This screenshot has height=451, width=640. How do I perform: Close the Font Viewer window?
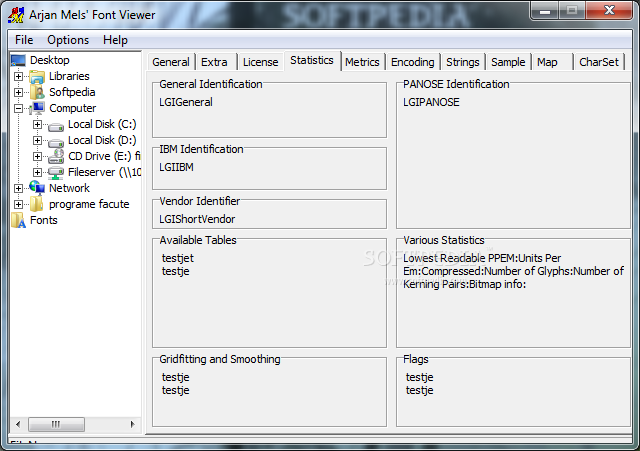click(x=609, y=10)
